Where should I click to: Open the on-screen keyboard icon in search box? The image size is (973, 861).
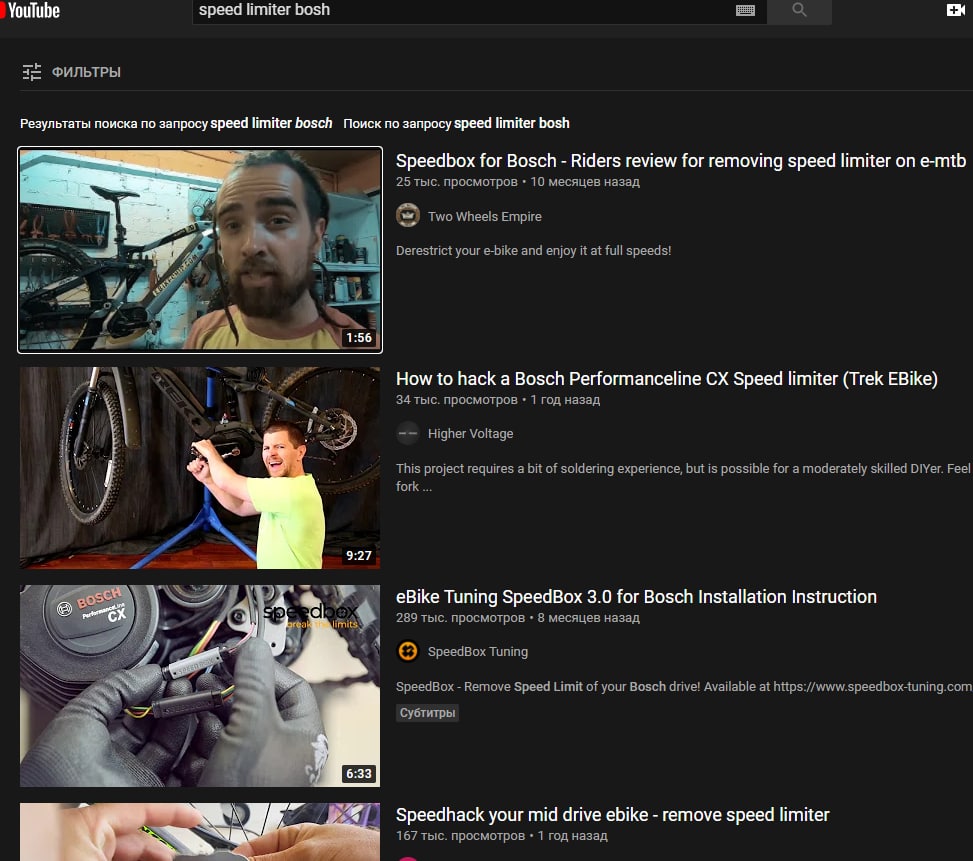click(x=745, y=10)
